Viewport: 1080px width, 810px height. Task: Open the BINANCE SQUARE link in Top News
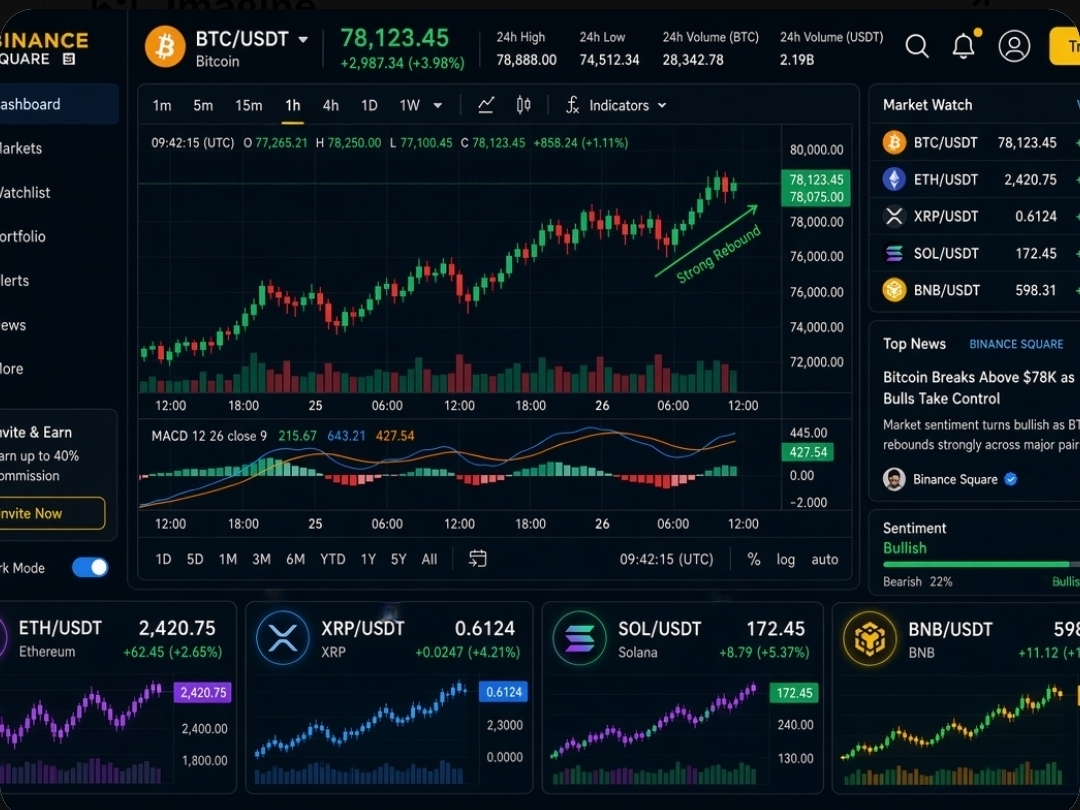click(x=1016, y=344)
